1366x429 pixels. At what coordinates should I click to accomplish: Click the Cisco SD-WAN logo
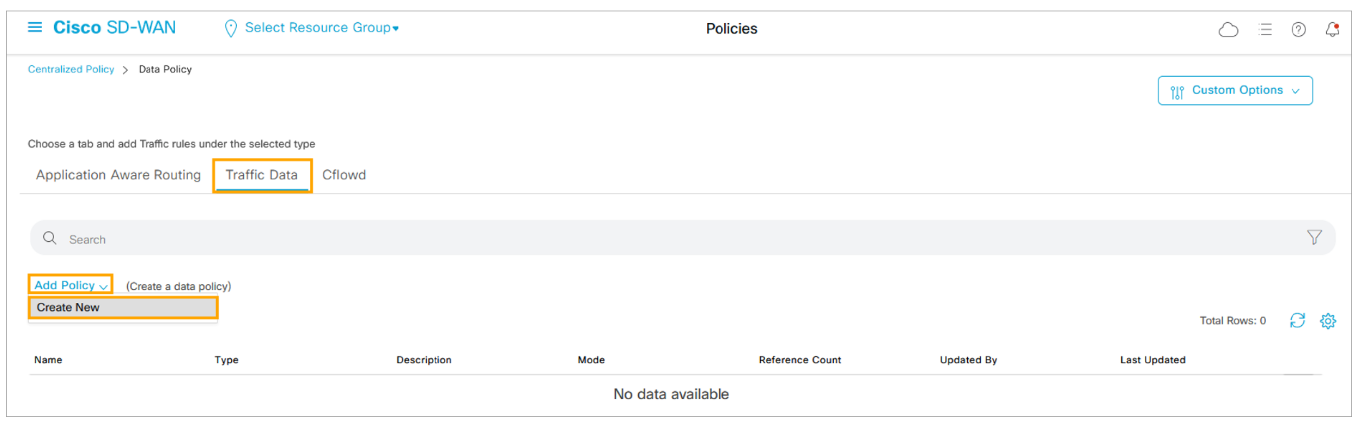click(x=114, y=28)
